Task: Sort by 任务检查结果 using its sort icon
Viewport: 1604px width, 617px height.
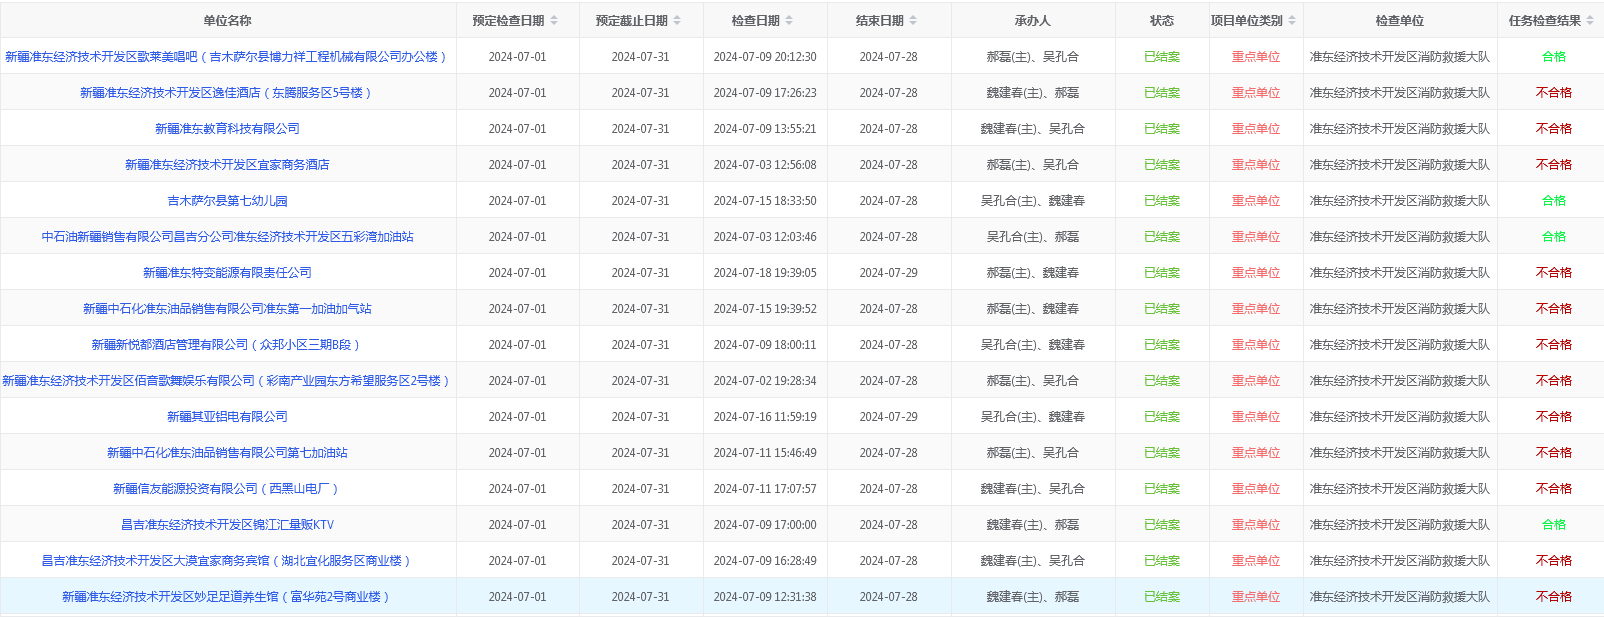Action: coord(1590,20)
